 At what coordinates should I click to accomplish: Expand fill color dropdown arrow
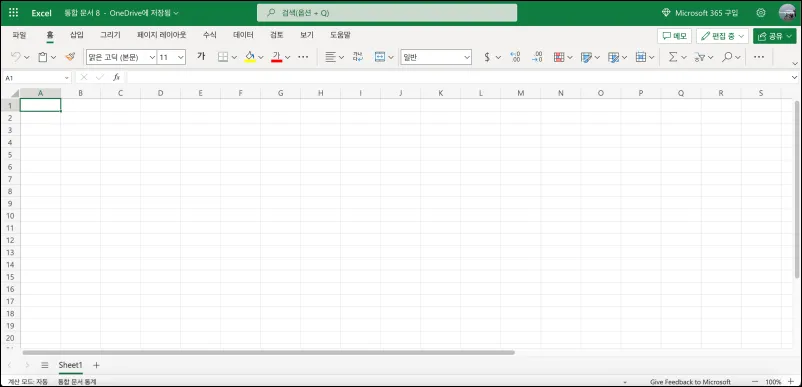[261, 57]
